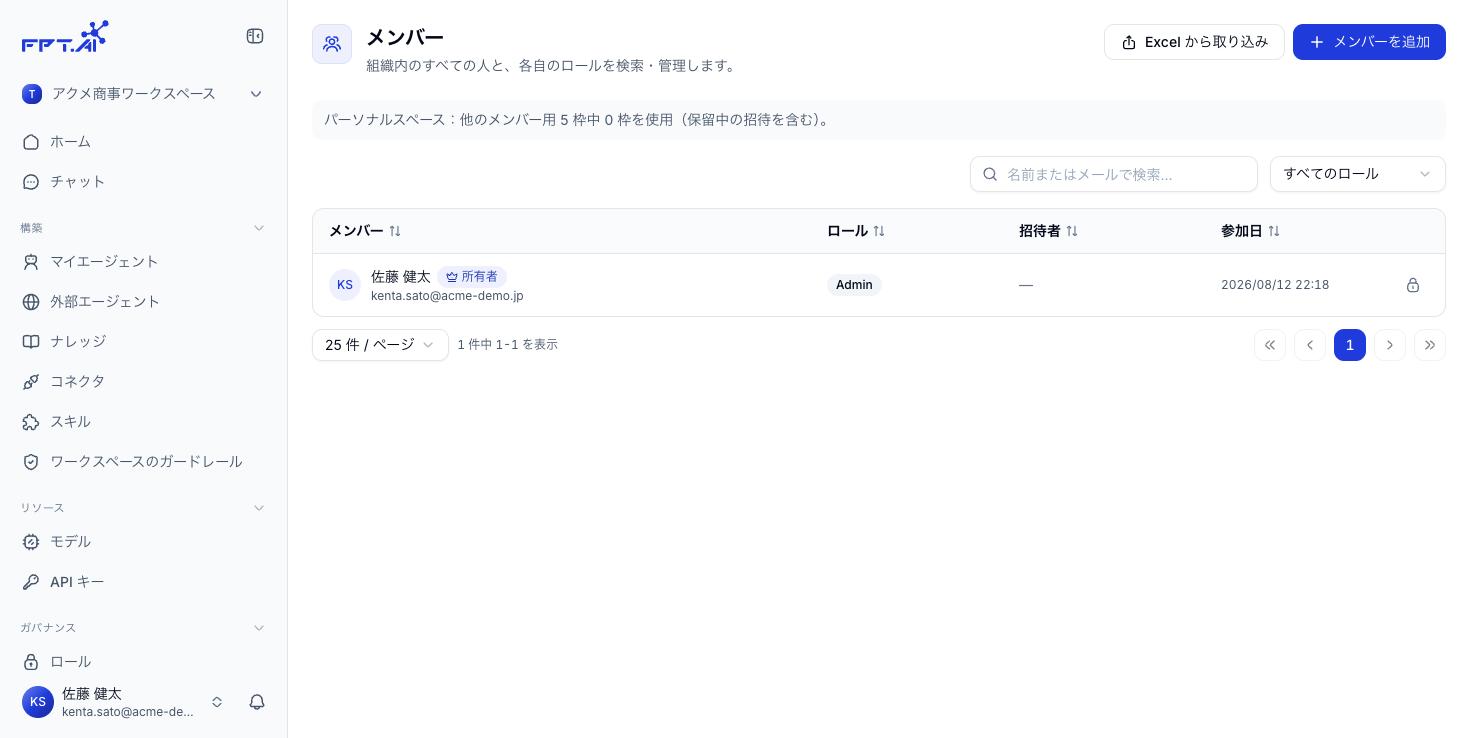The height and width of the screenshot is (738, 1470).
Task: Click the Admin role badge
Action: tap(854, 285)
